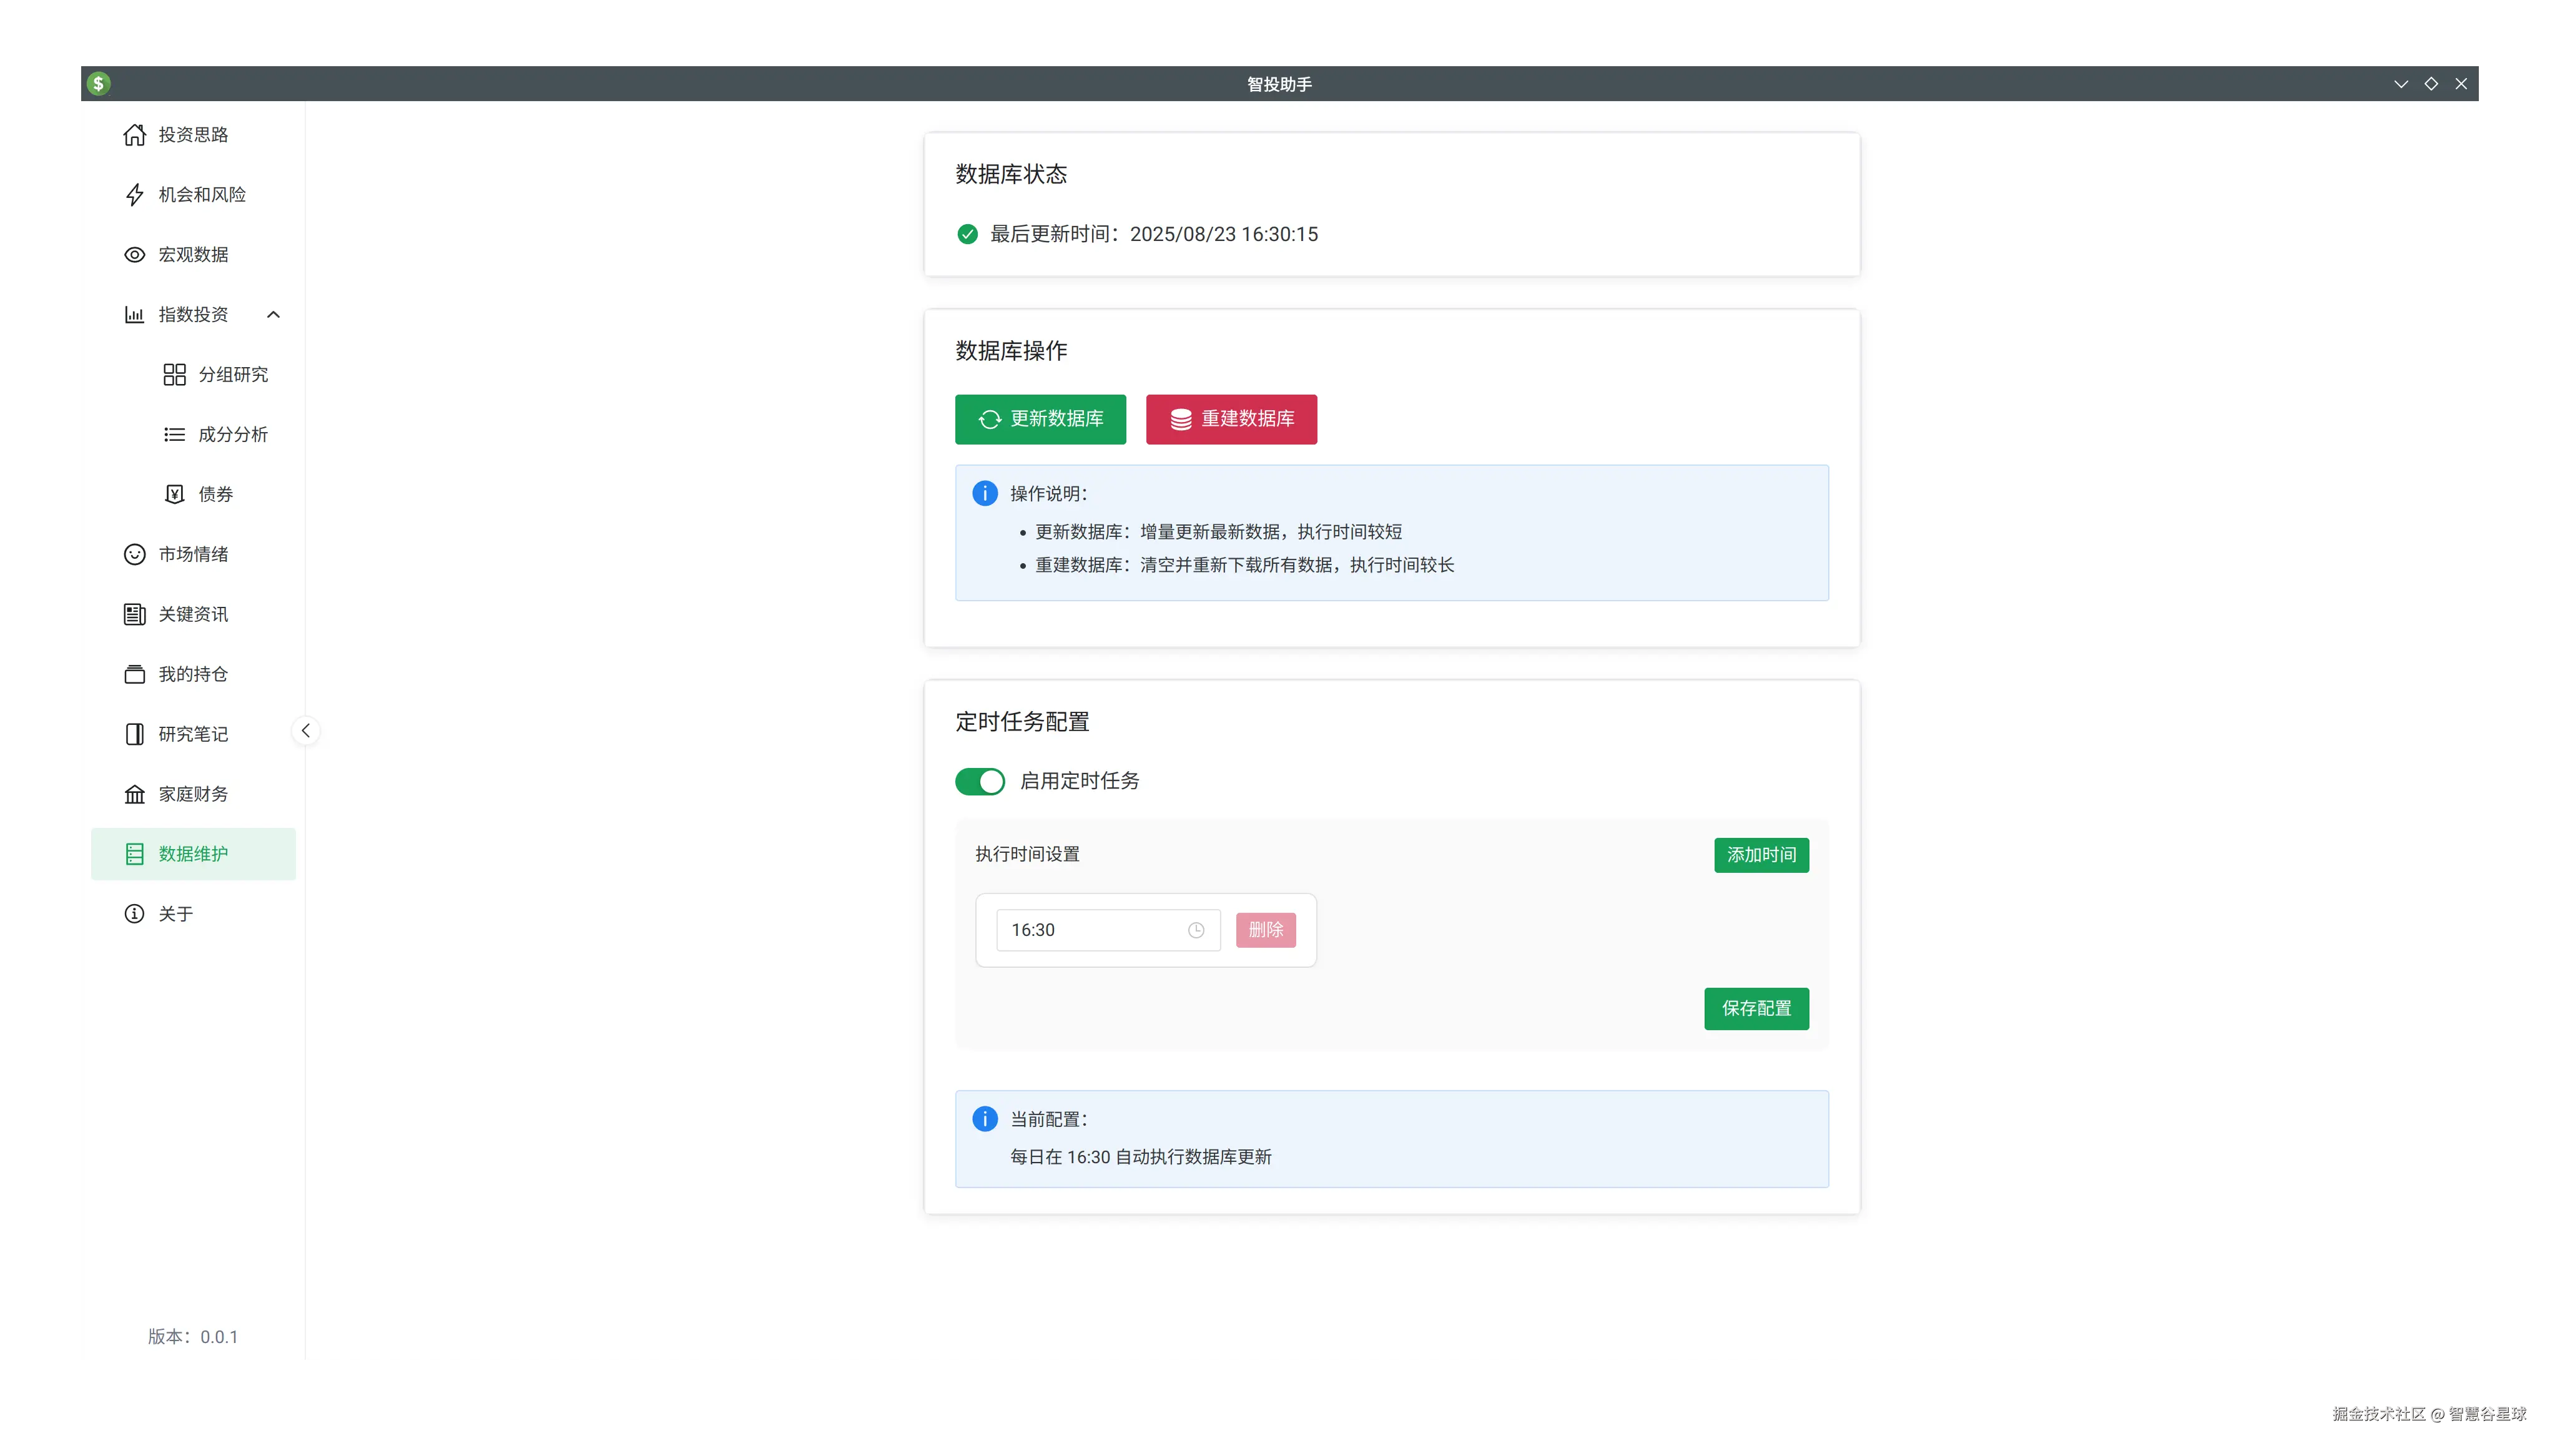Screen dimensions: 2560x1456
Task: Click the notebook icon for 研究笔记
Action: tap(134, 734)
